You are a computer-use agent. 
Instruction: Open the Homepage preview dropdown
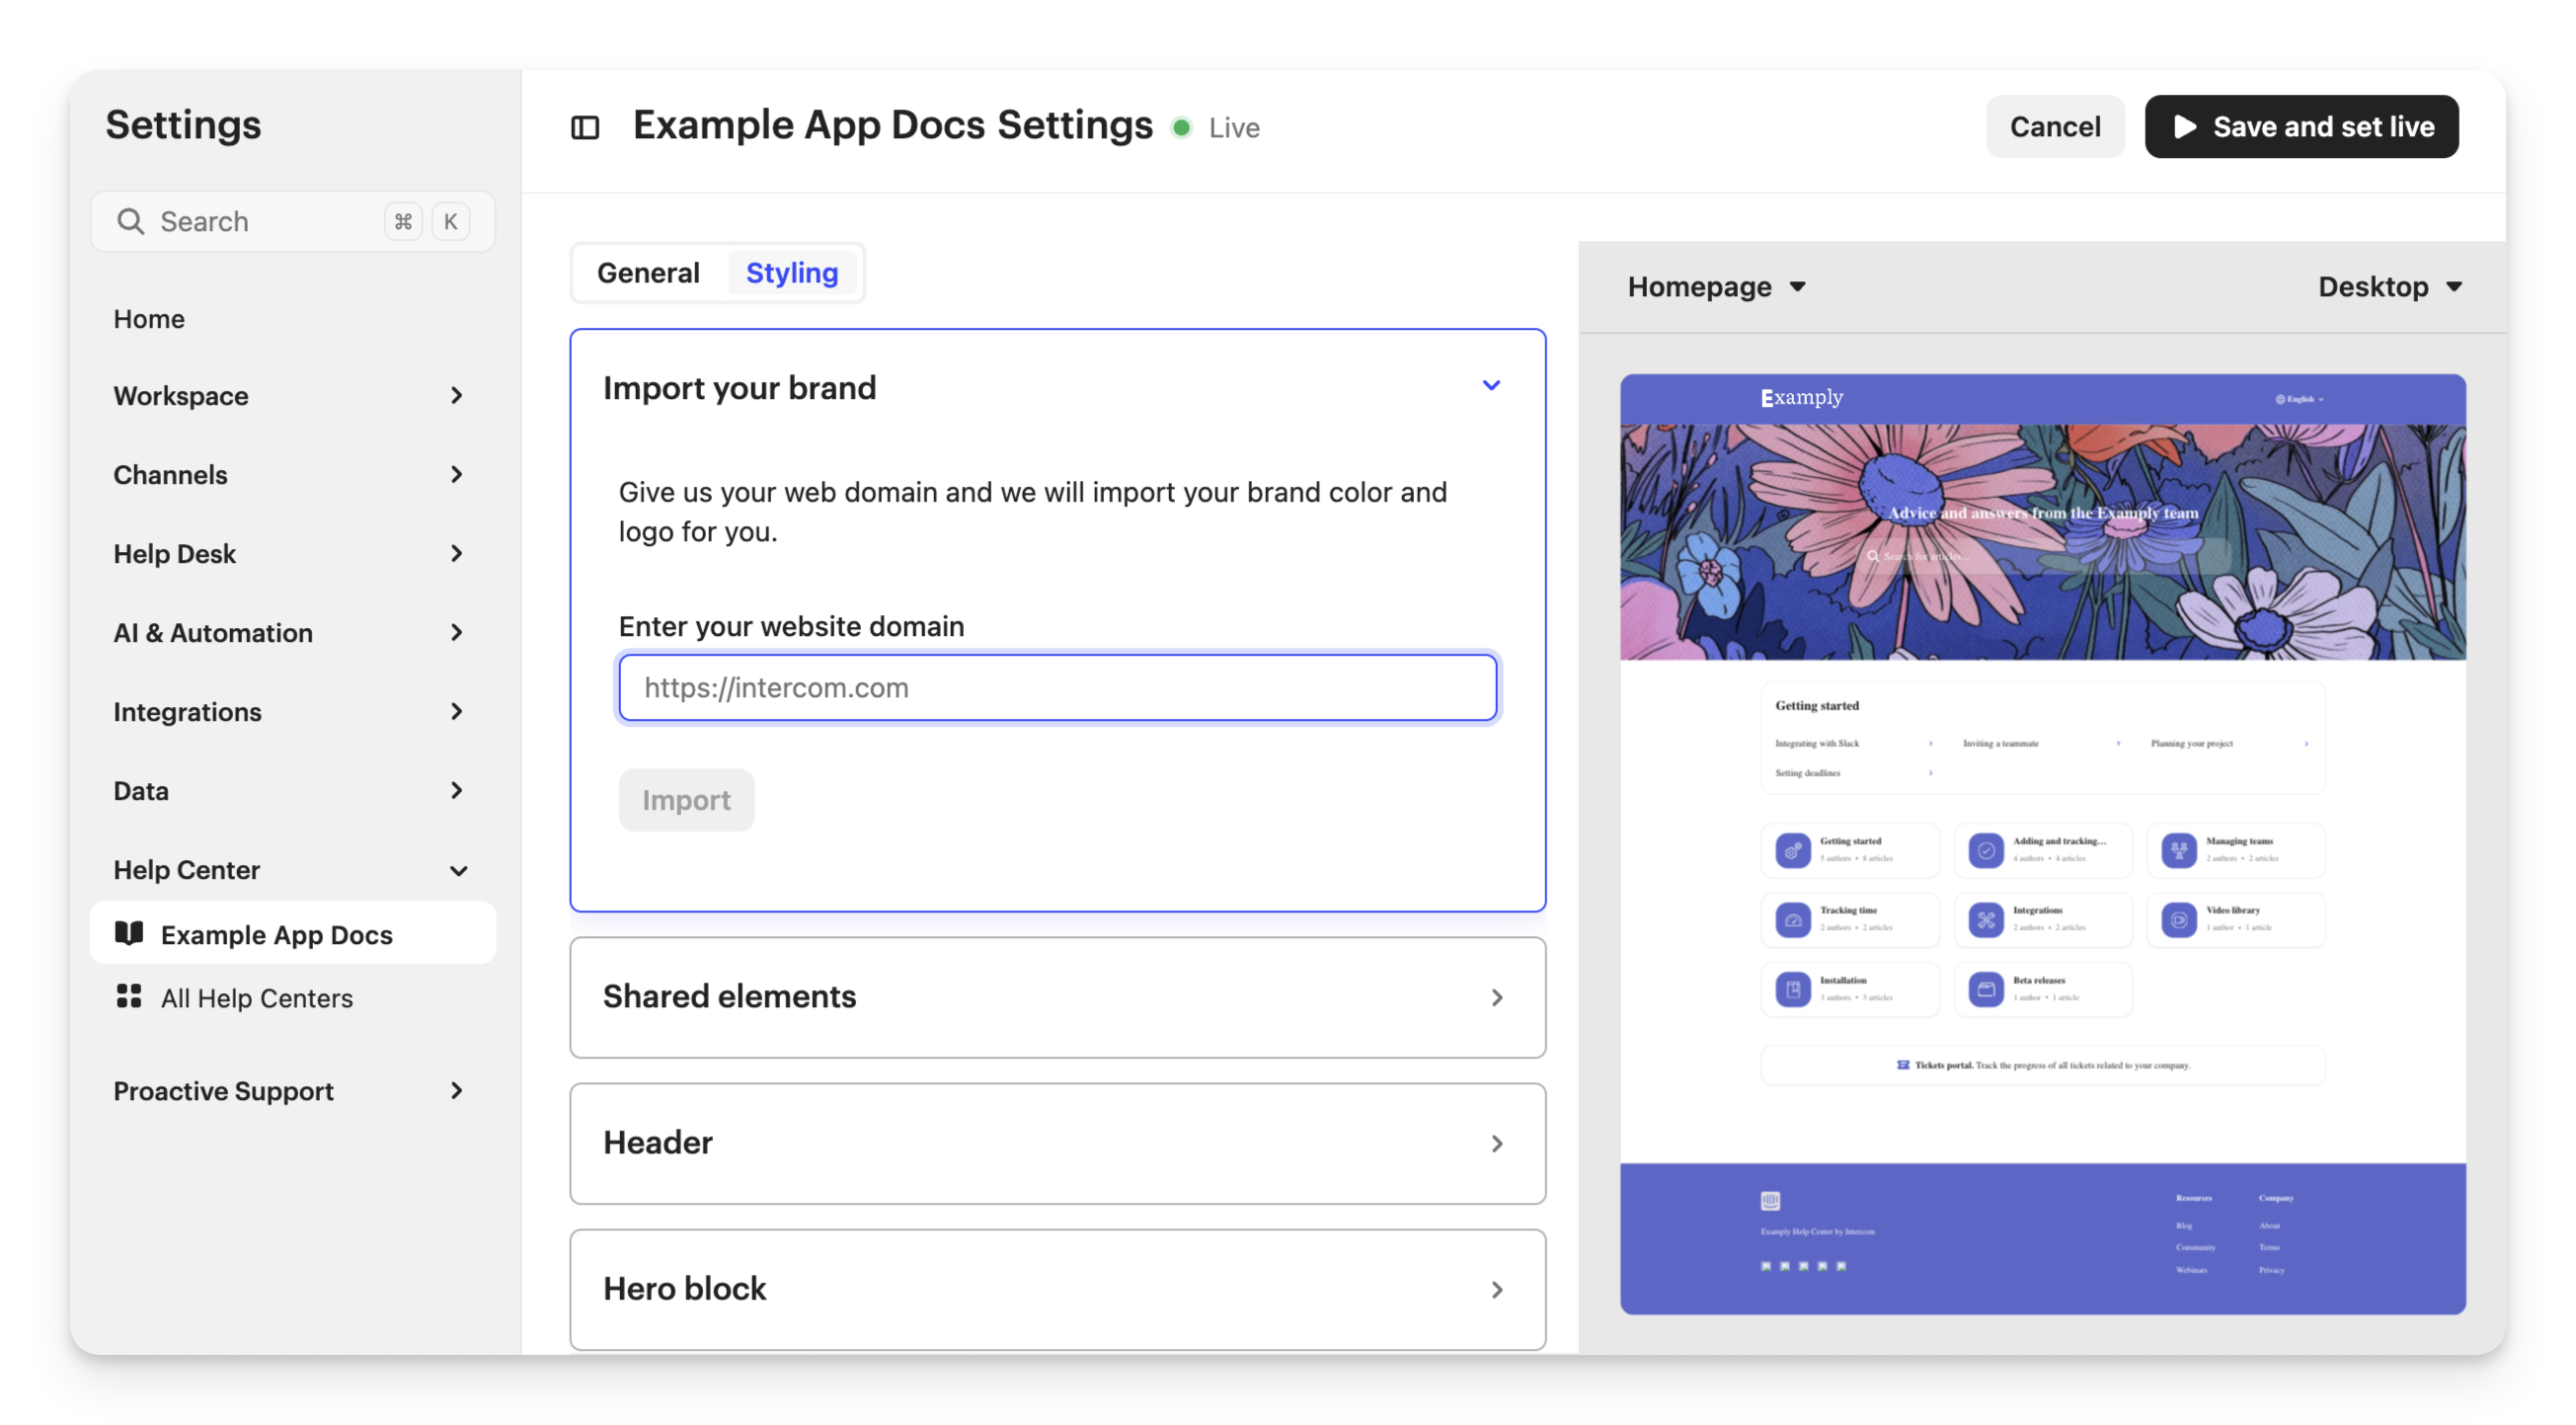tap(1716, 287)
